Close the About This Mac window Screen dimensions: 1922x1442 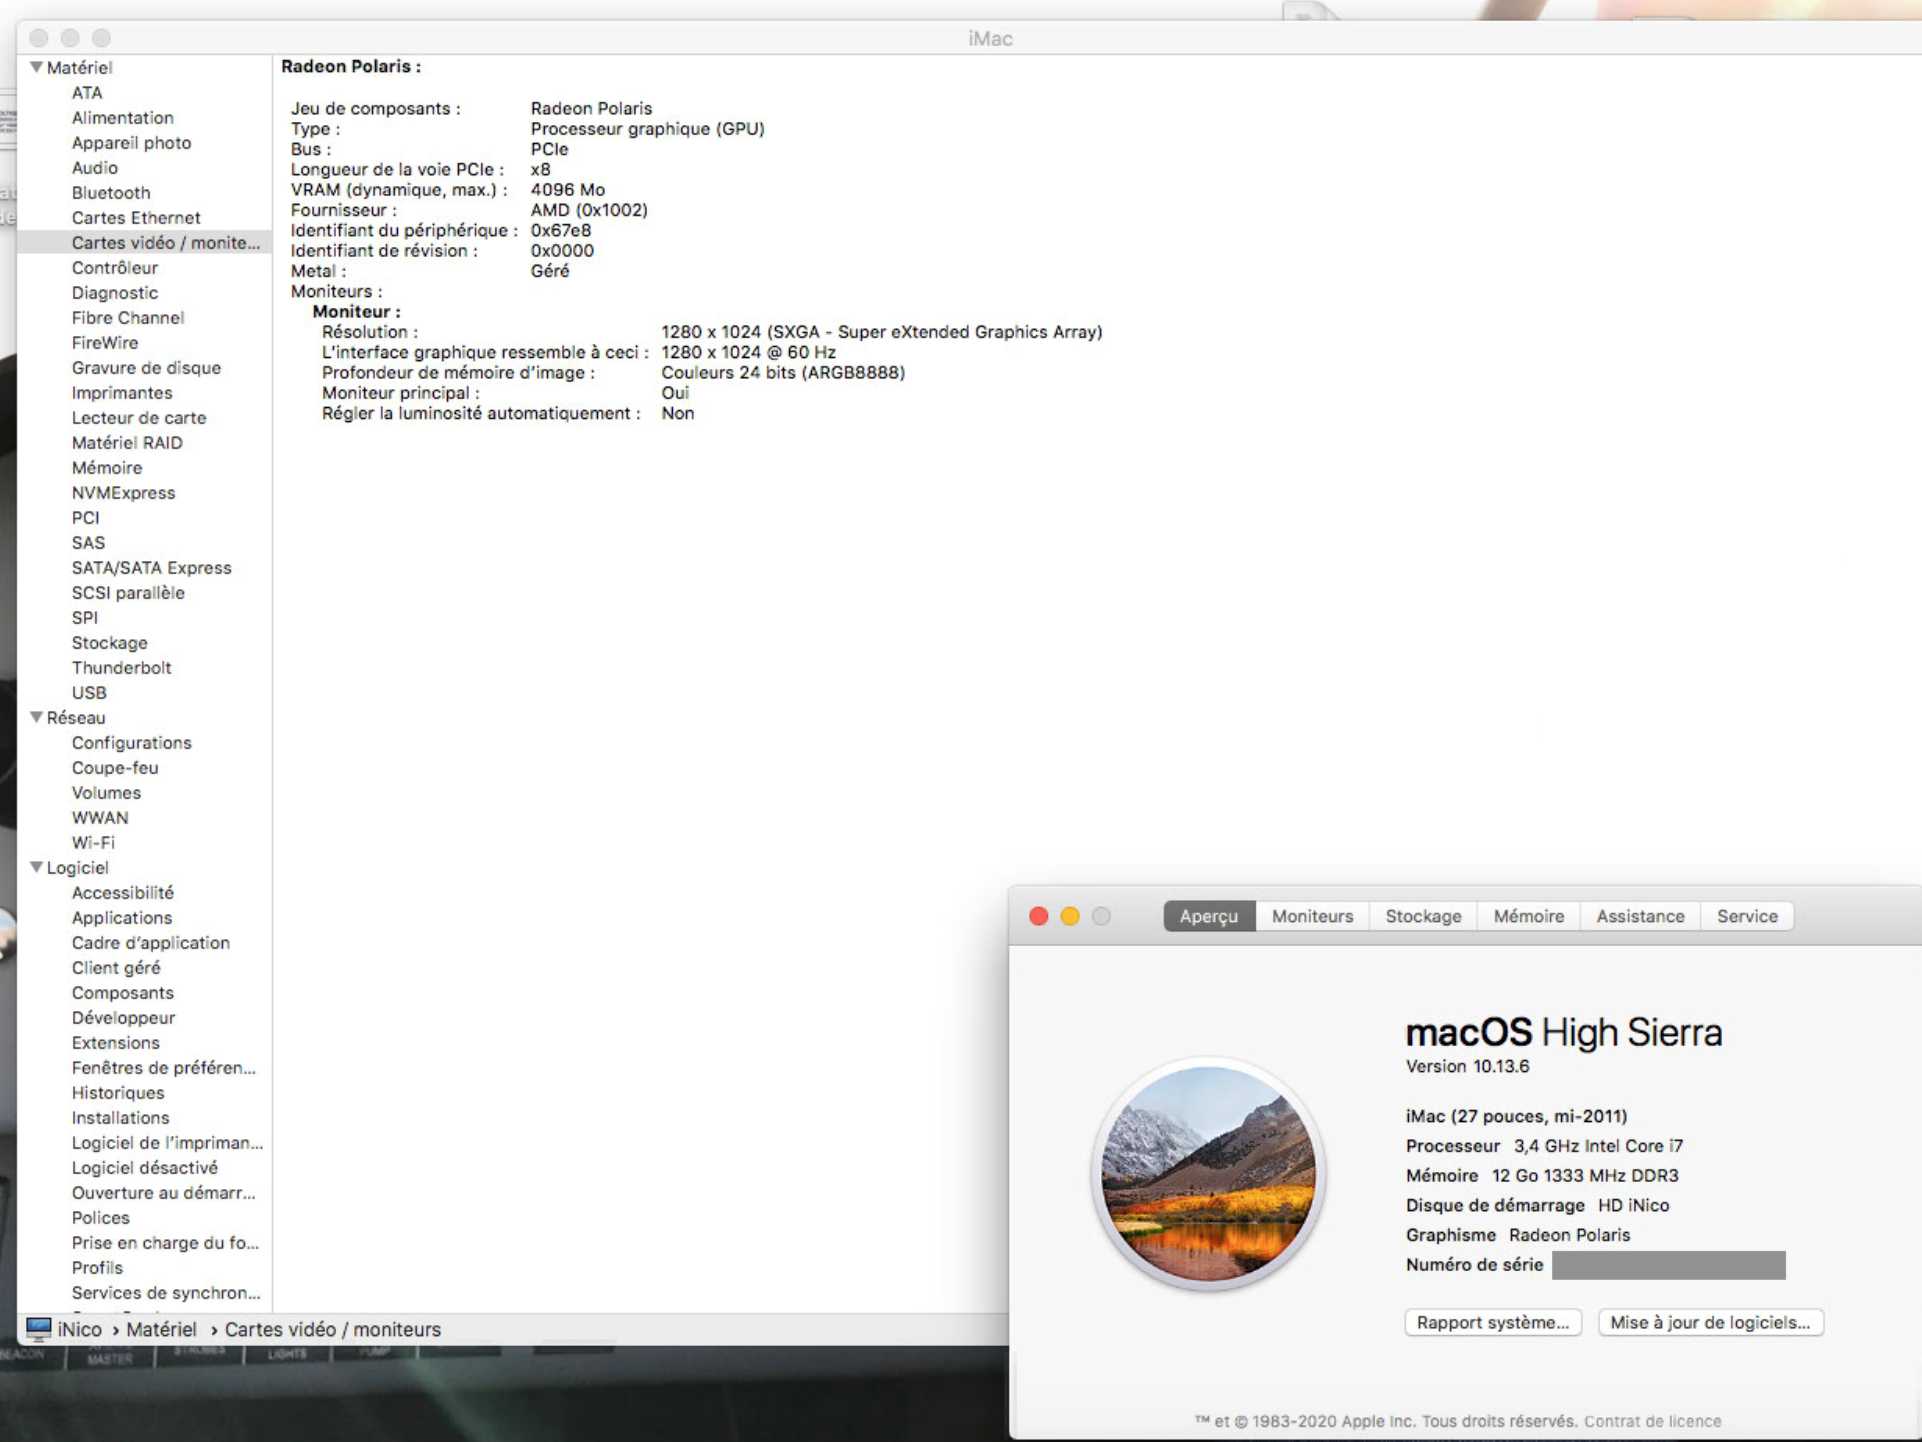tap(1038, 916)
